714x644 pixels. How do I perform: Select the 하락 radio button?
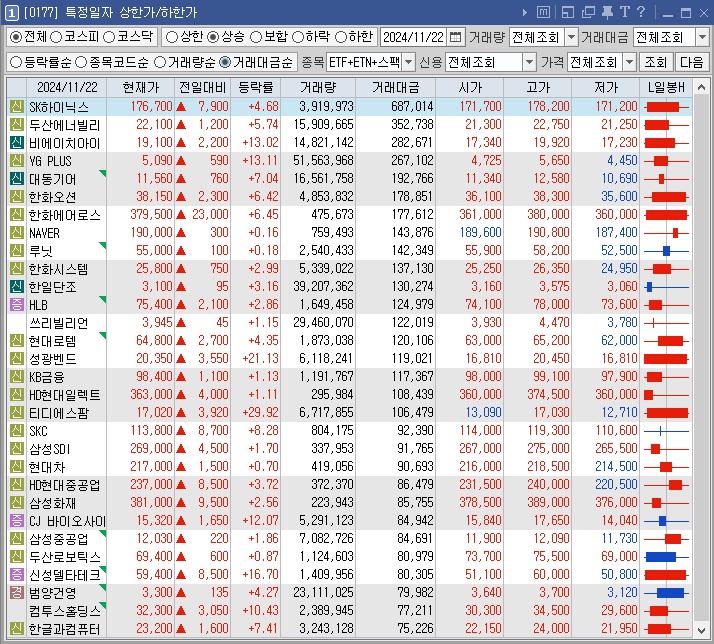[x=298, y=37]
